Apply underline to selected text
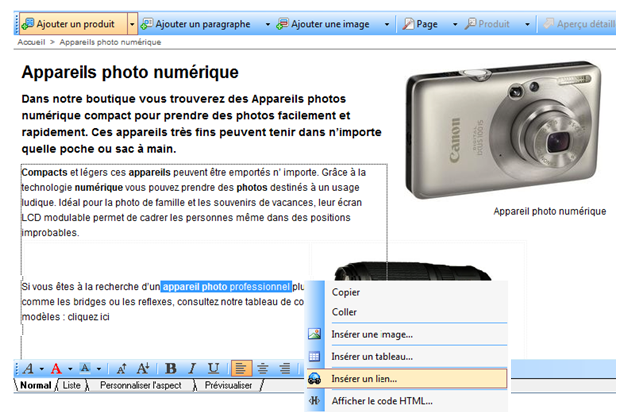Screen dimensions: 626x412 tap(213, 369)
